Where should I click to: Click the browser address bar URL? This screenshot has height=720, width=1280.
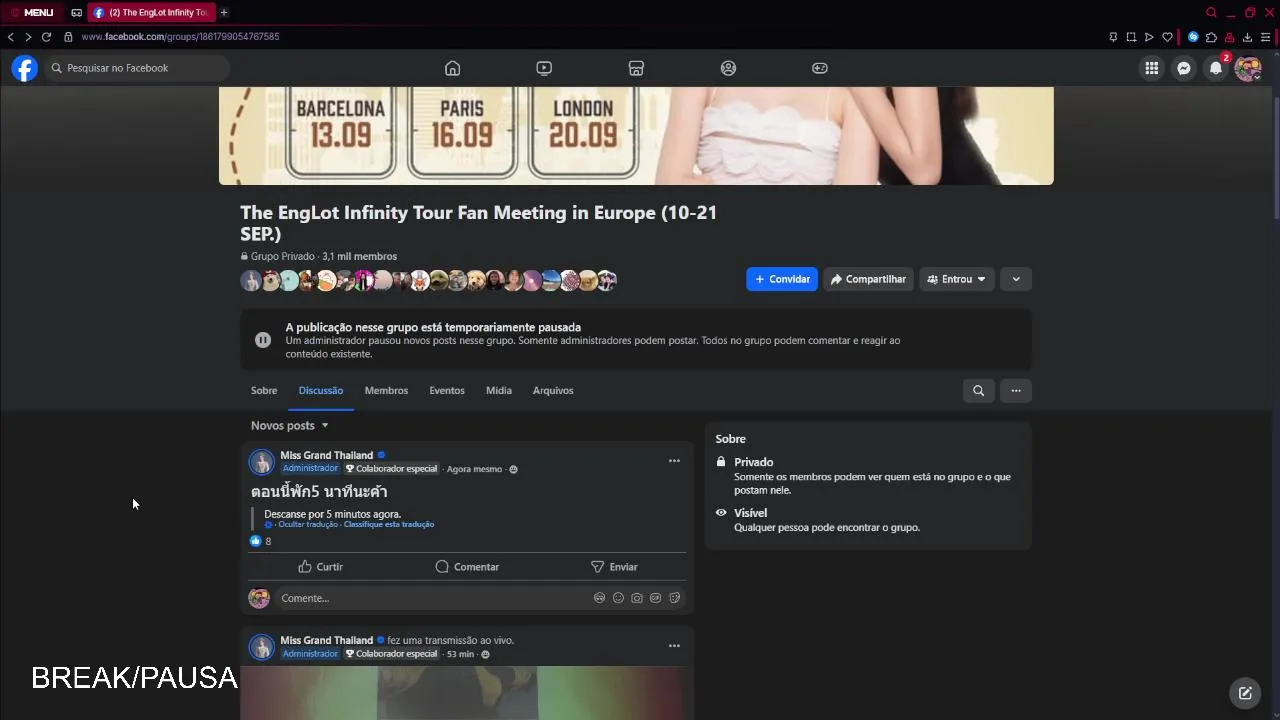click(180, 37)
